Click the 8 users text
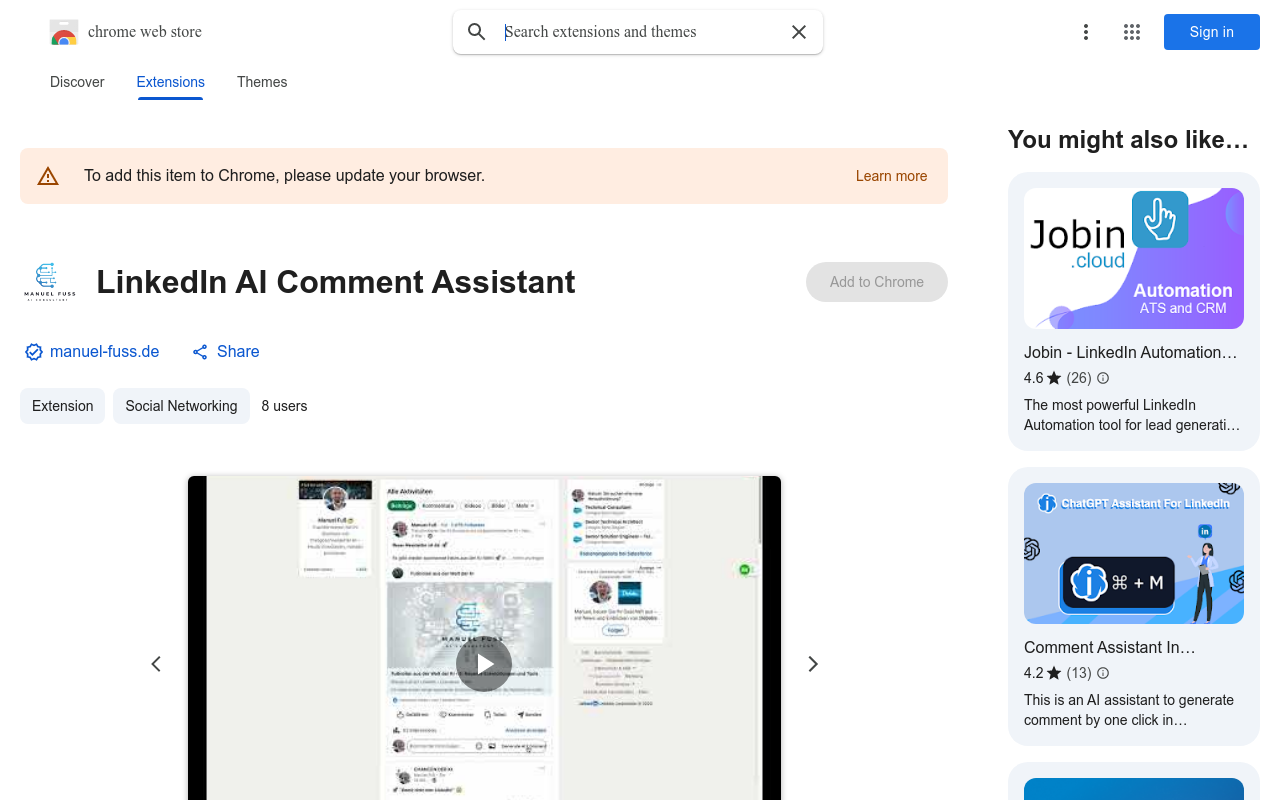 point(285,406)
